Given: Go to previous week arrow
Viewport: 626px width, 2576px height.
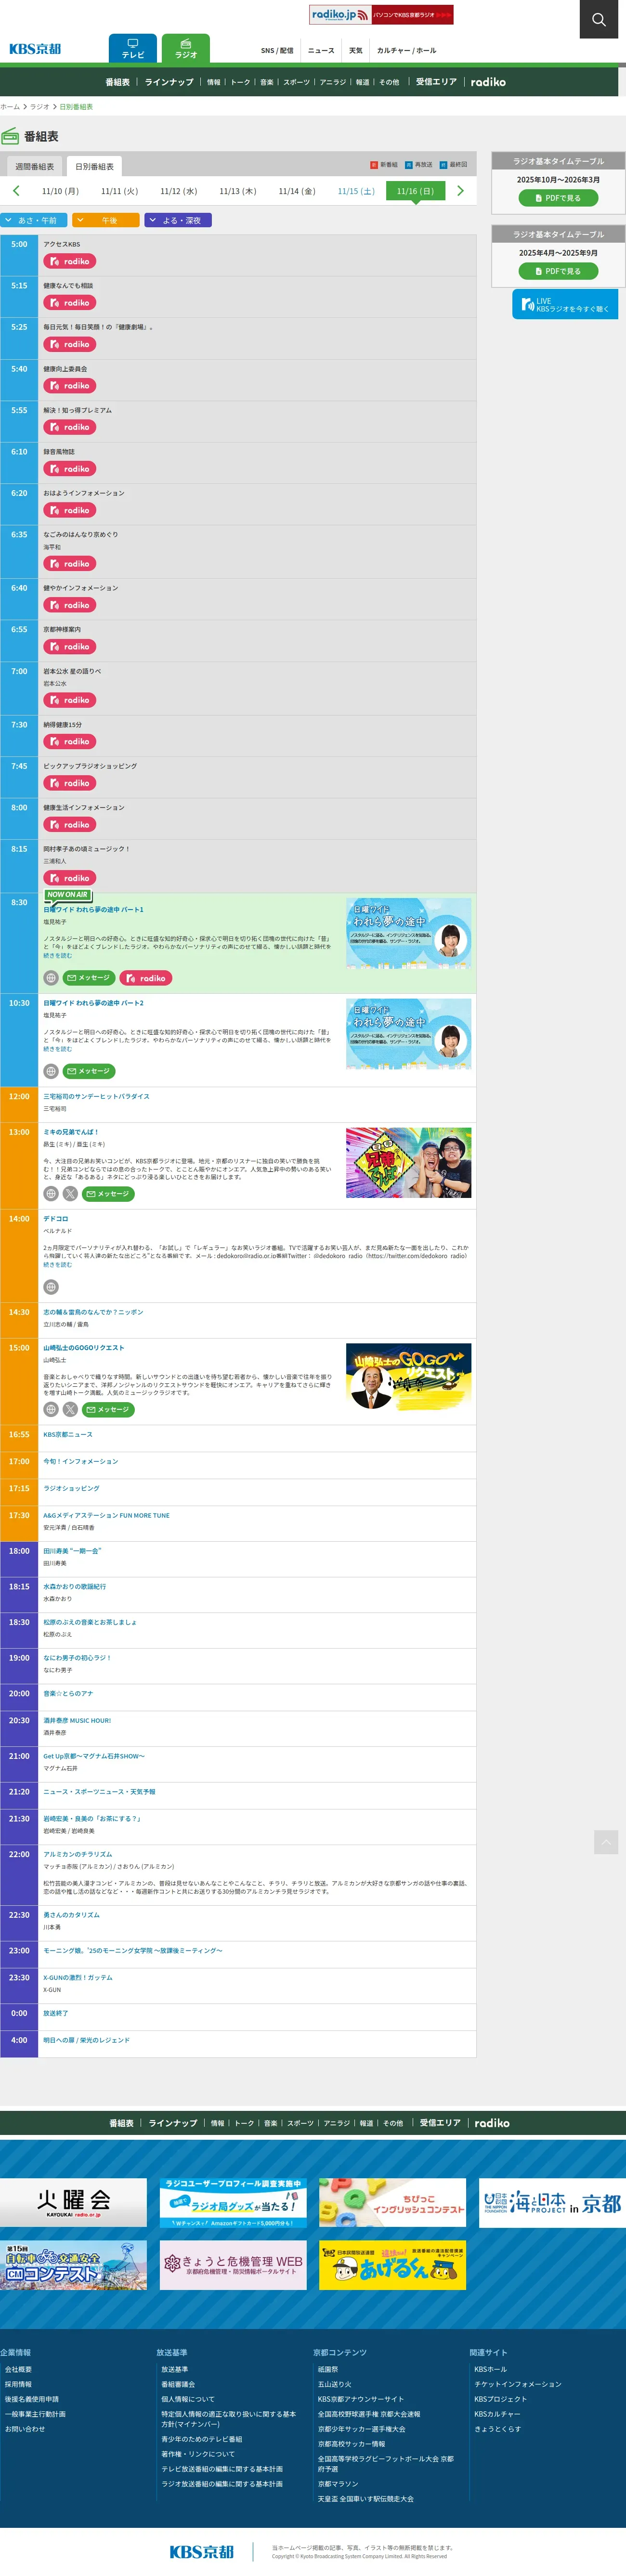Looking at the screenshot, I should [16, 191].
